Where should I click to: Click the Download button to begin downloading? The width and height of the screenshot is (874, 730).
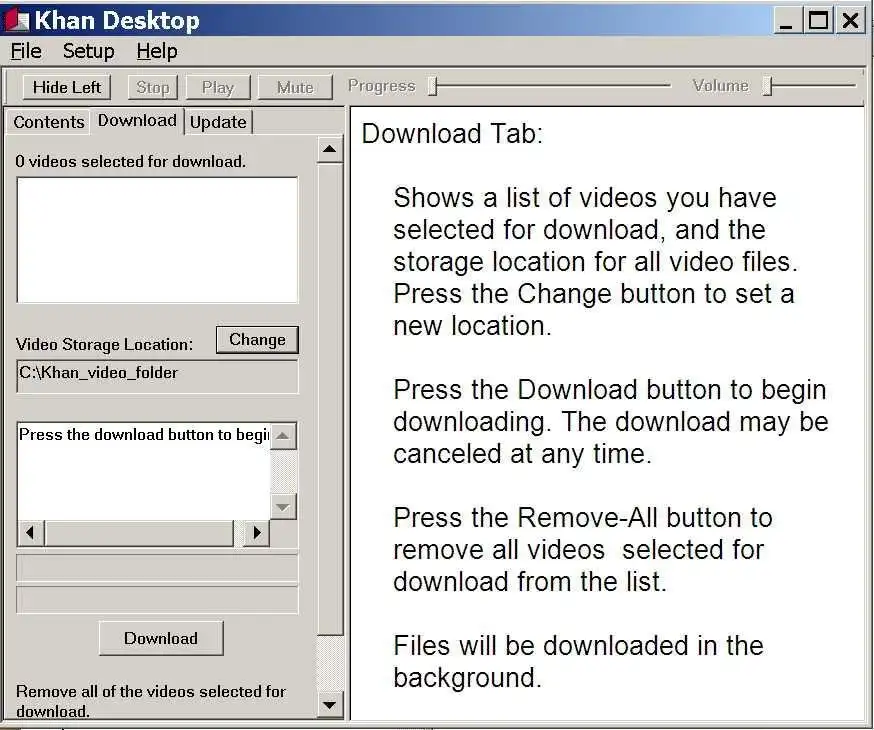[161, 638]
